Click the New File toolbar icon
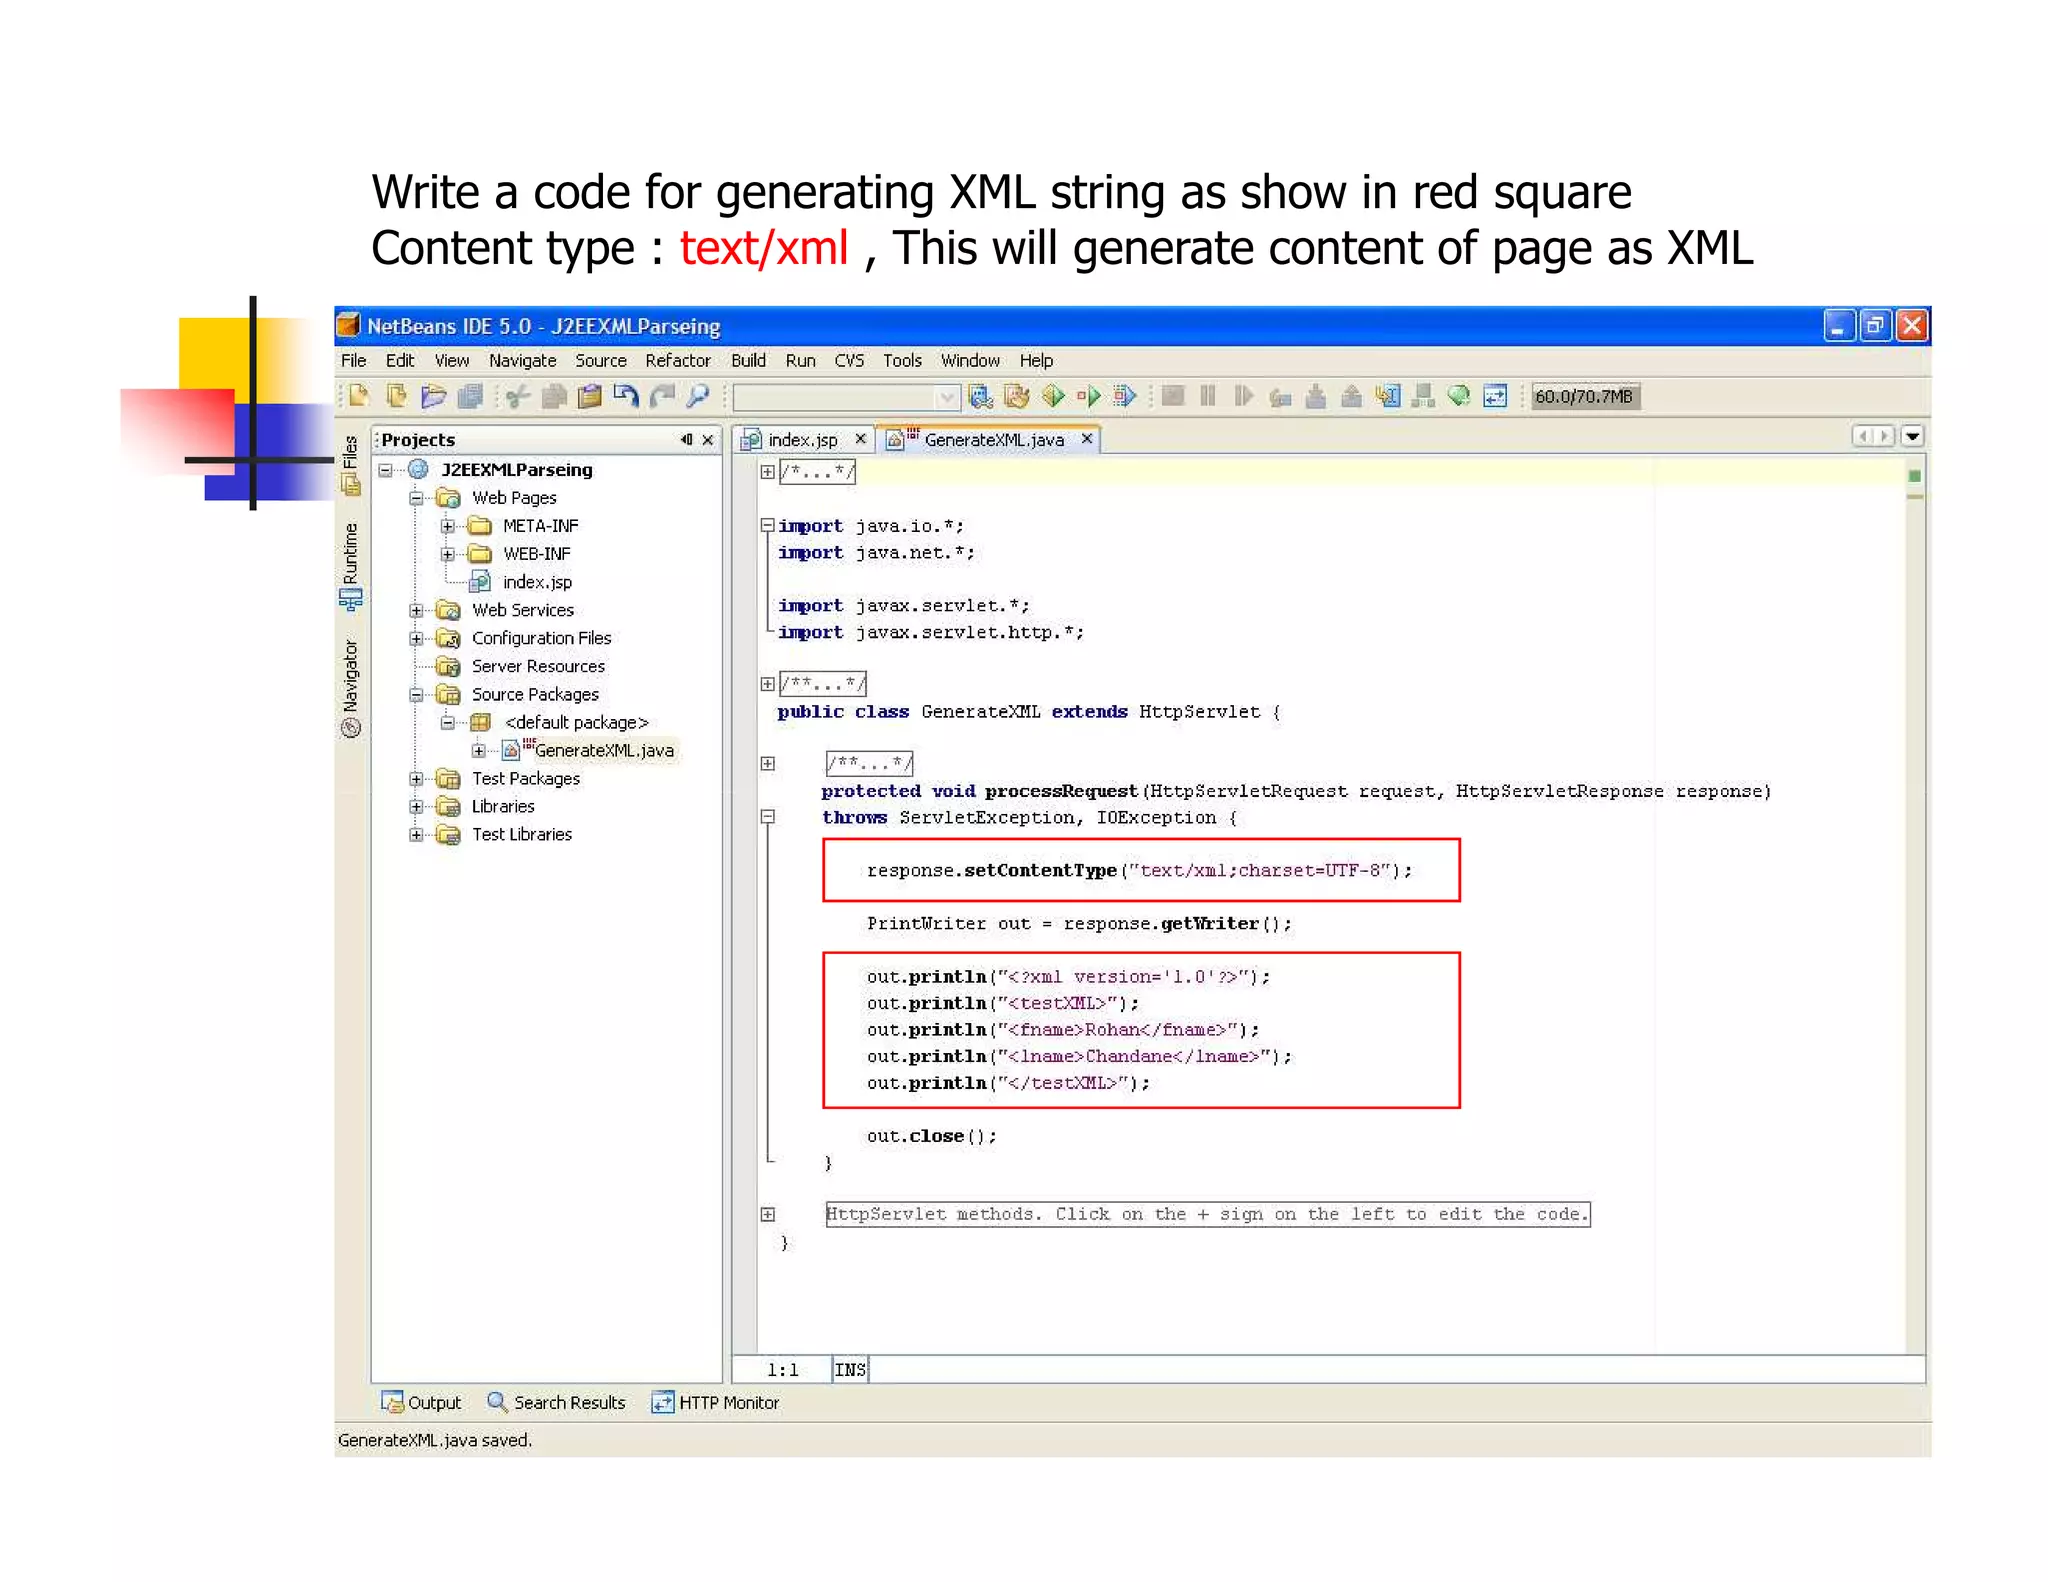Viewport: 2048px width, 1582px height. click(358, 397)
